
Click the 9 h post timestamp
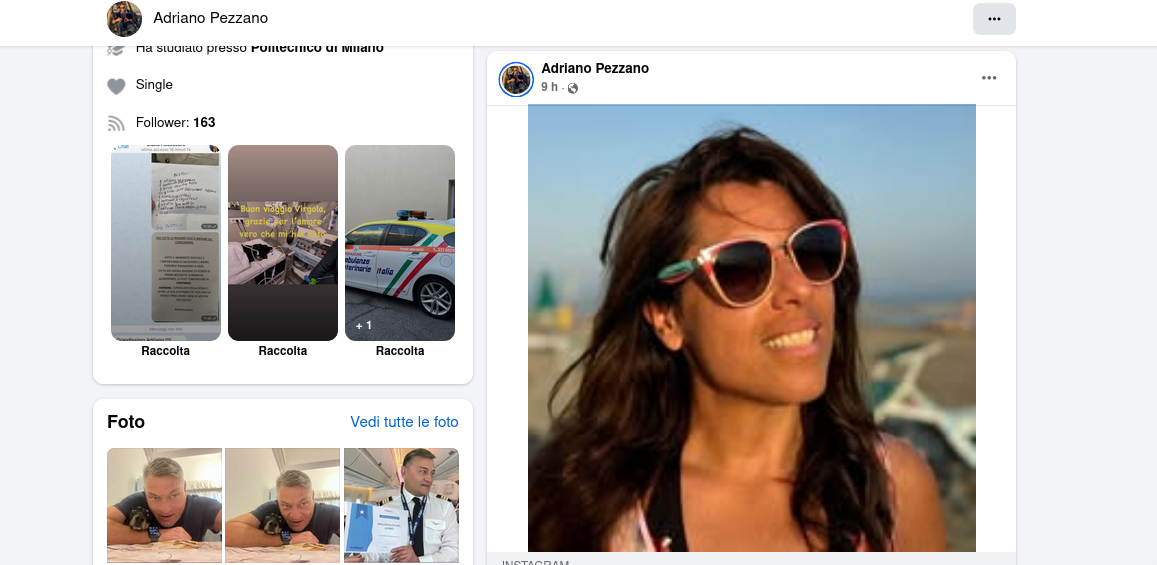(549, 87)
